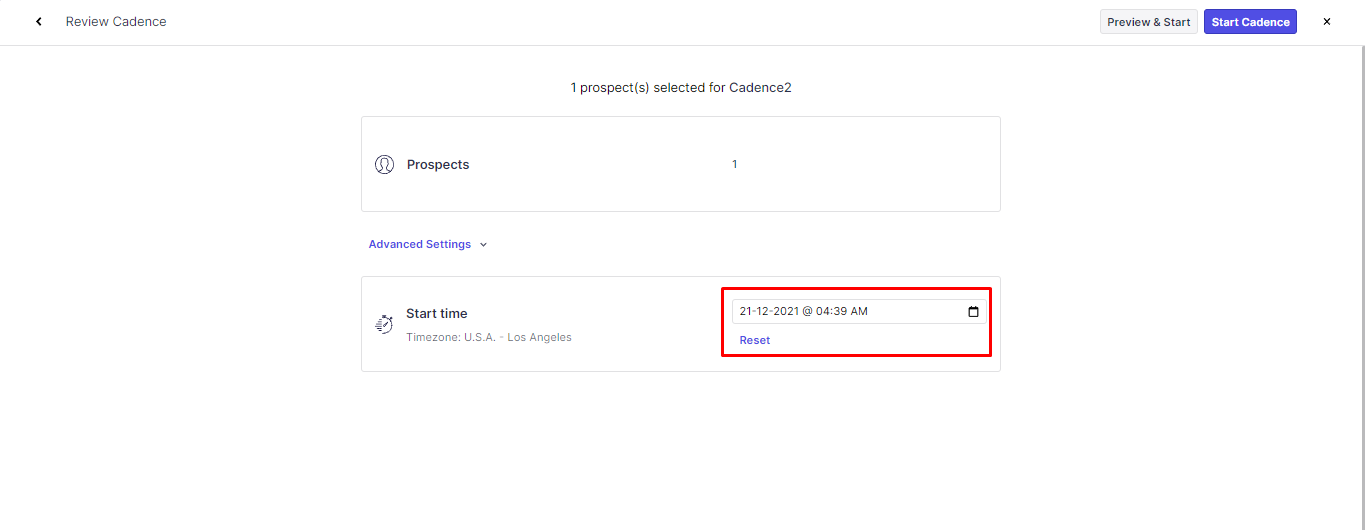Open the calendar picker icon in date field
1365x530 pixels.
[973, 312]
